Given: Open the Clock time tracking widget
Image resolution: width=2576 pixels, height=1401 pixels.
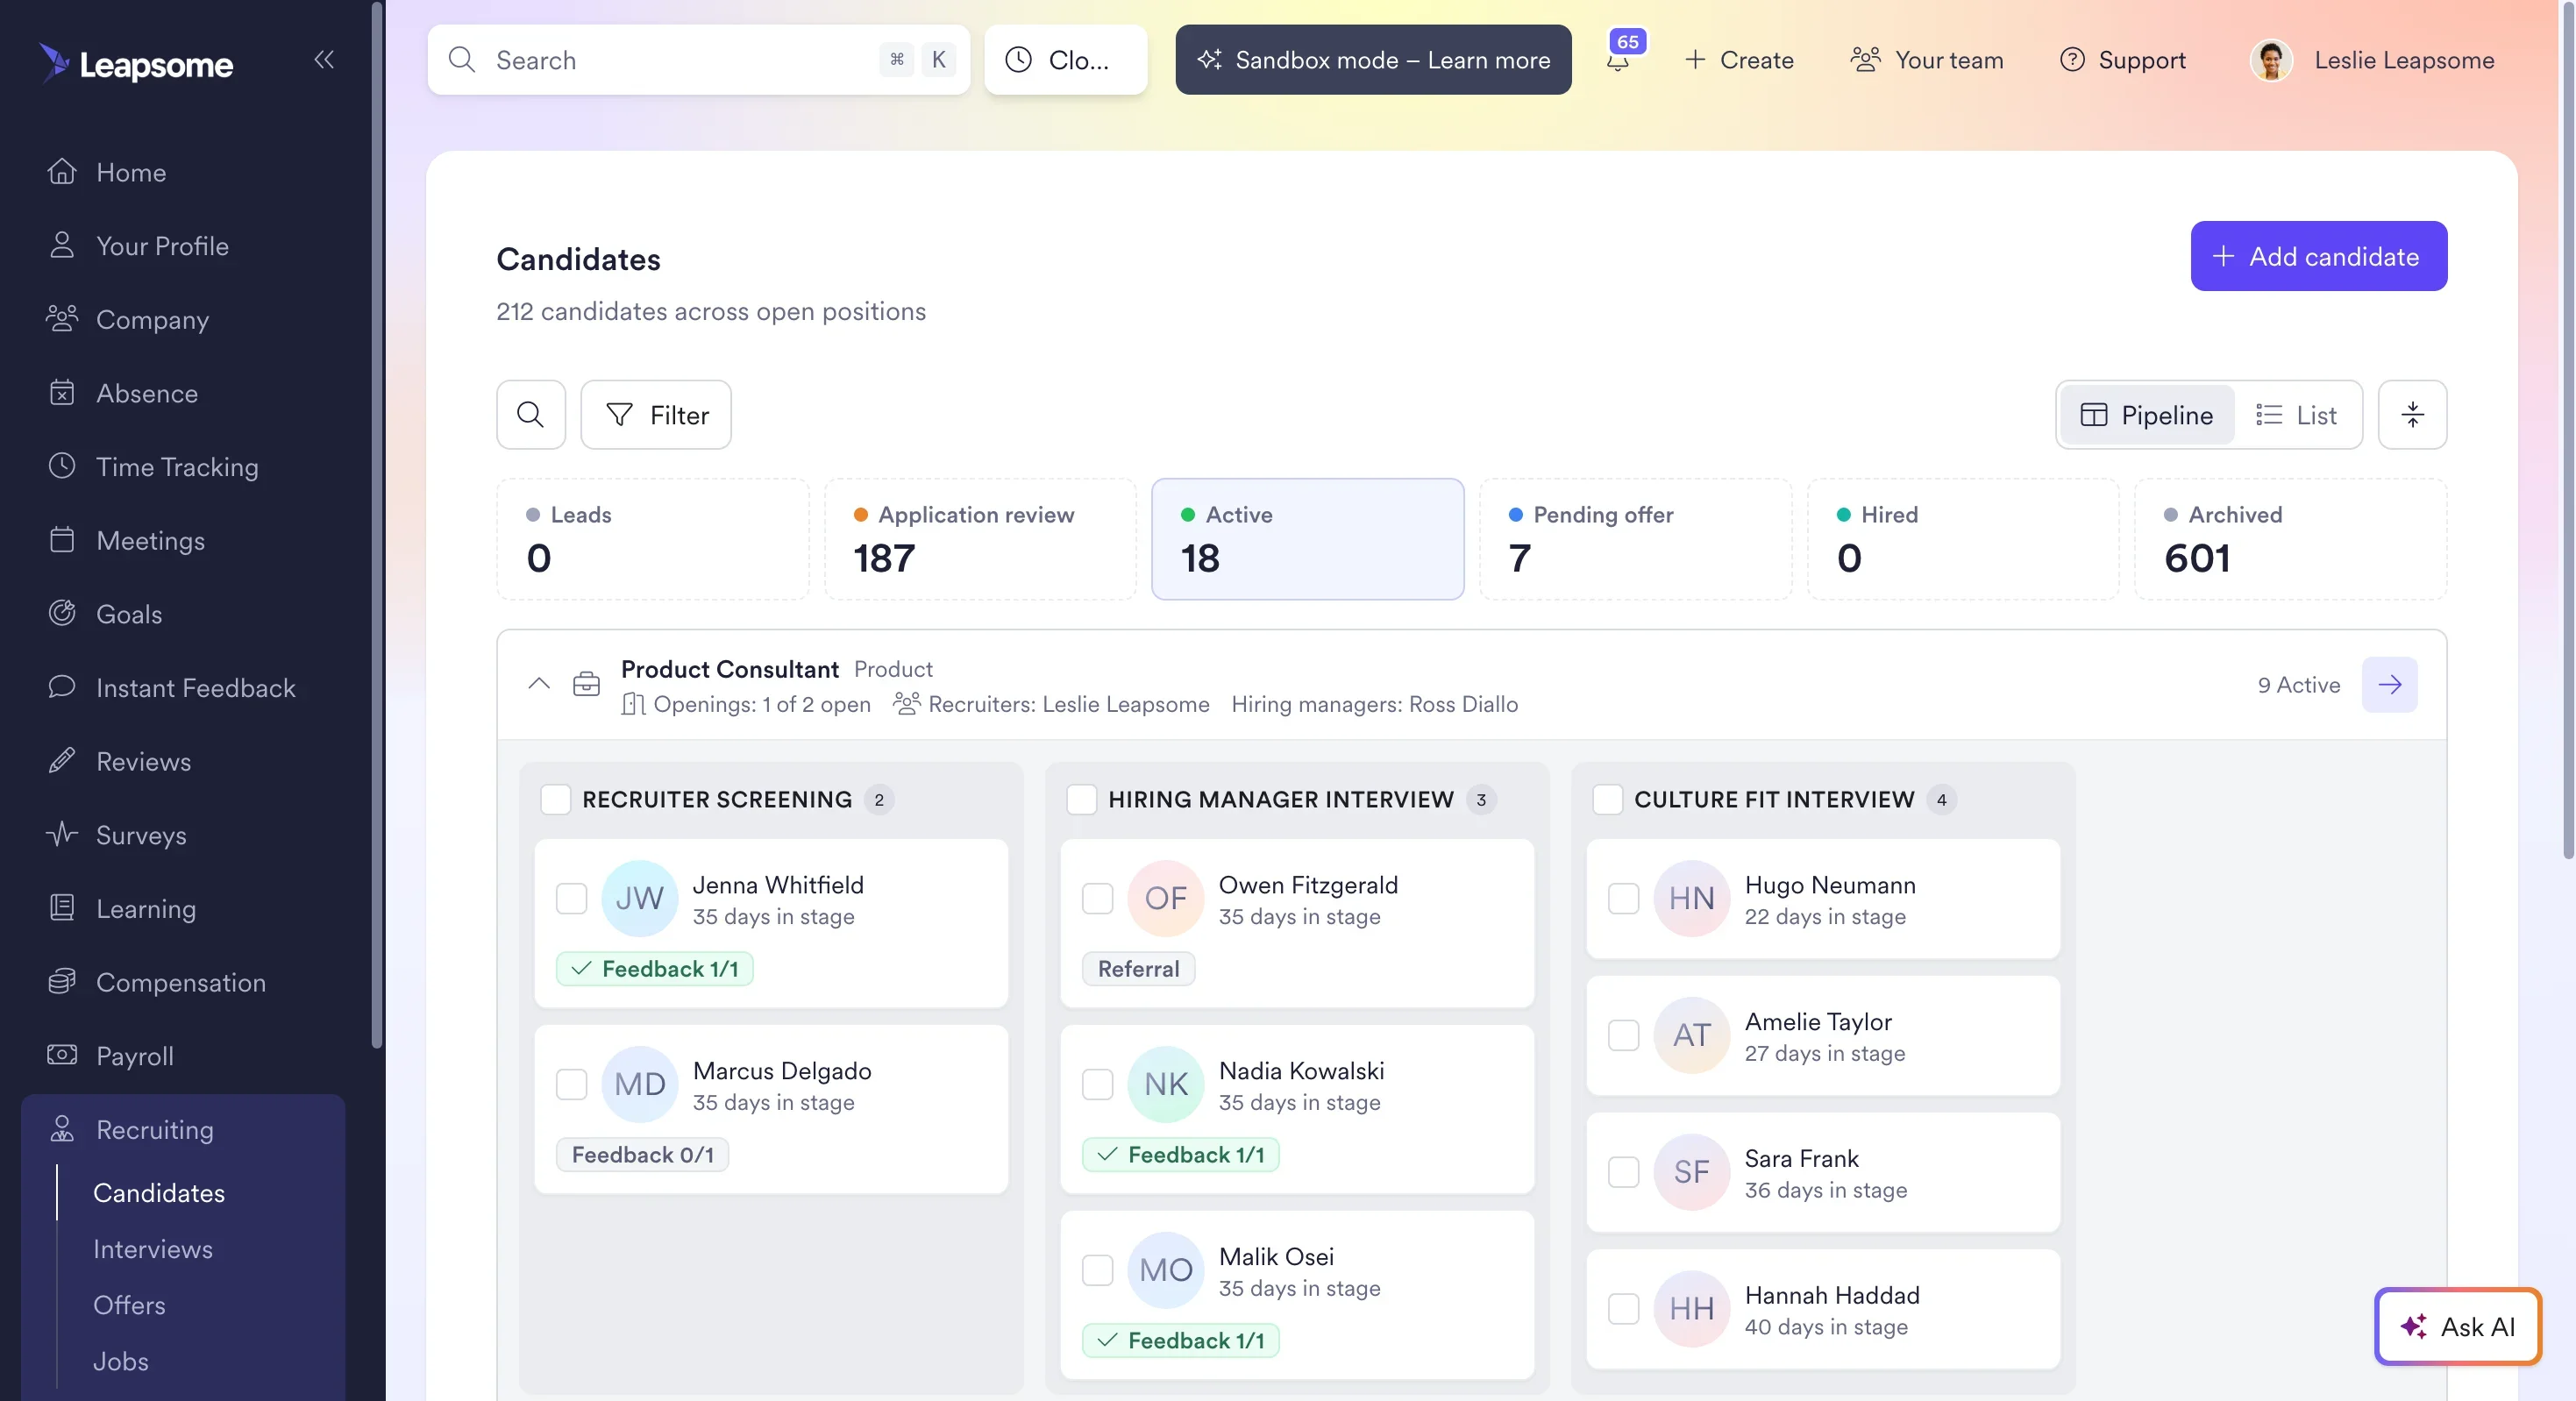Looking at the screenshot, I should [x=1065, y=60].
